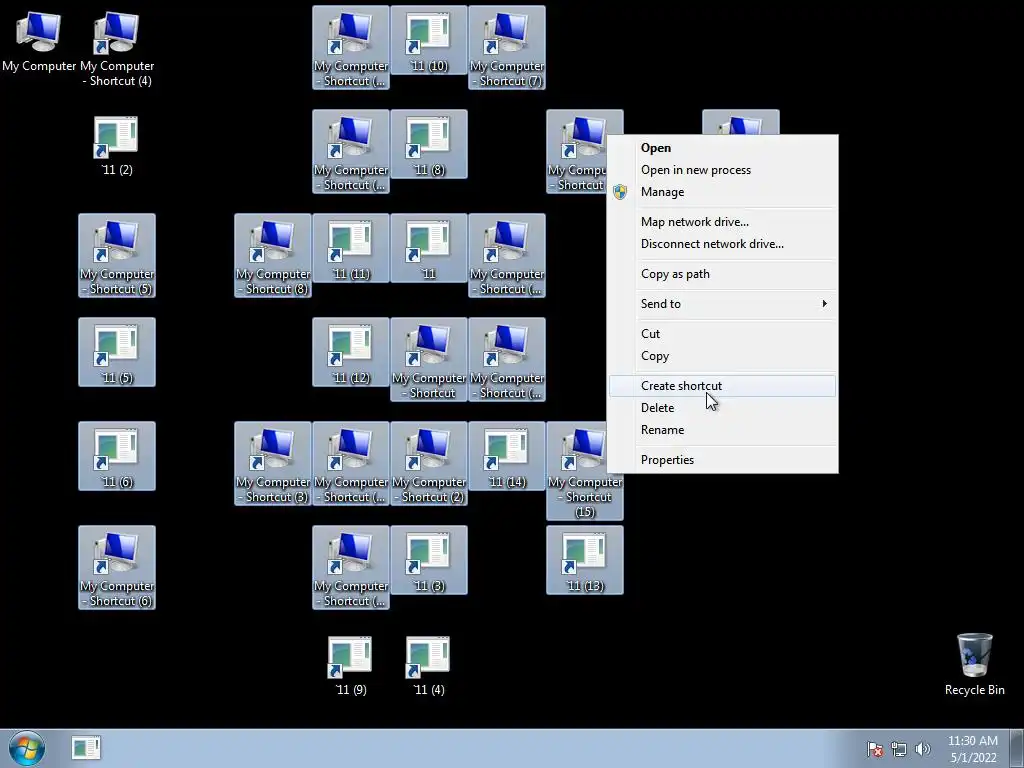
Task: Select the '11 (13) shortcut icon
Action: point(584,560)
